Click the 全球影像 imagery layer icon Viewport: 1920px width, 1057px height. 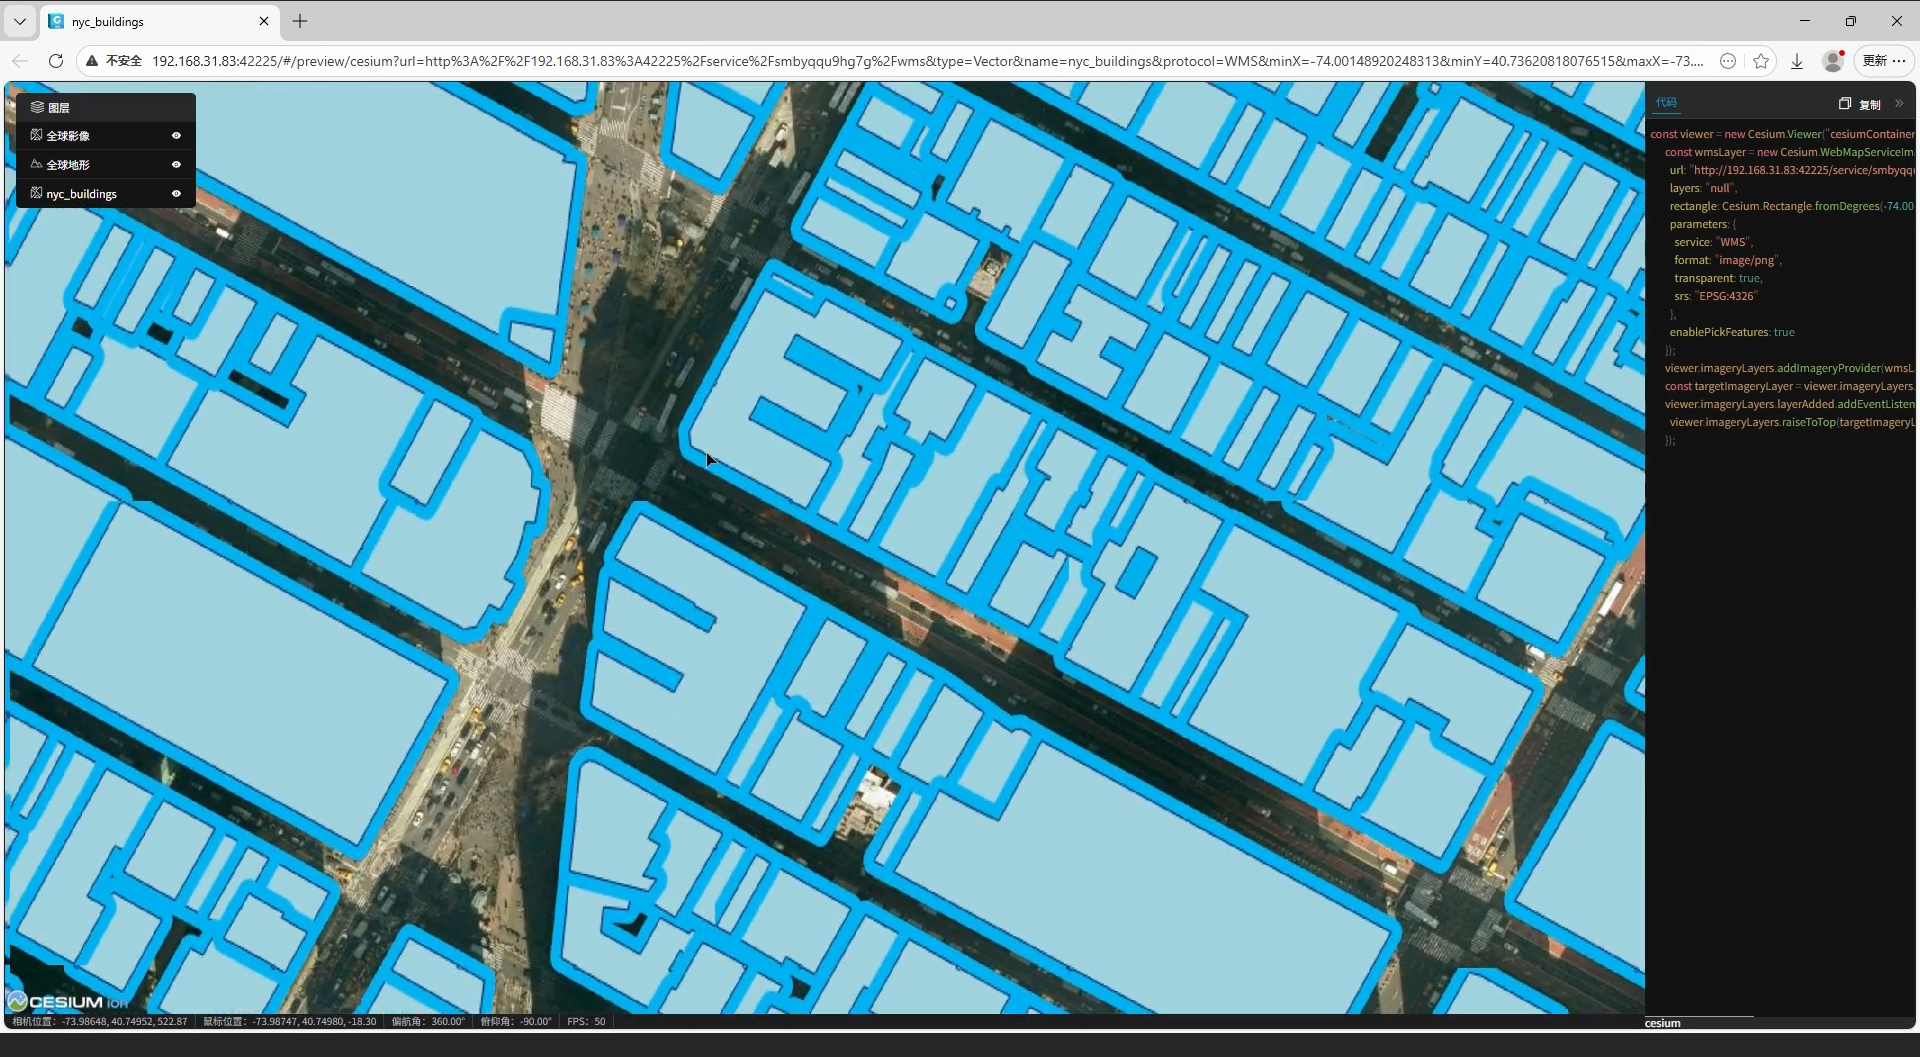[x=36, y=135]
